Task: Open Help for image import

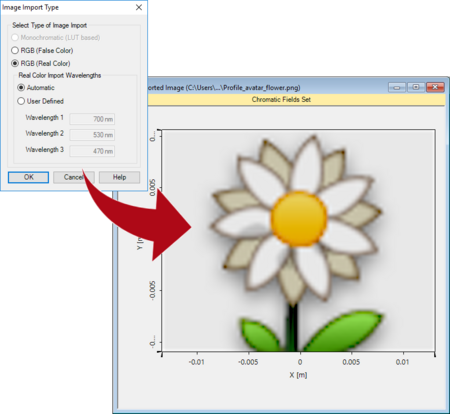Action: point(119,177)
